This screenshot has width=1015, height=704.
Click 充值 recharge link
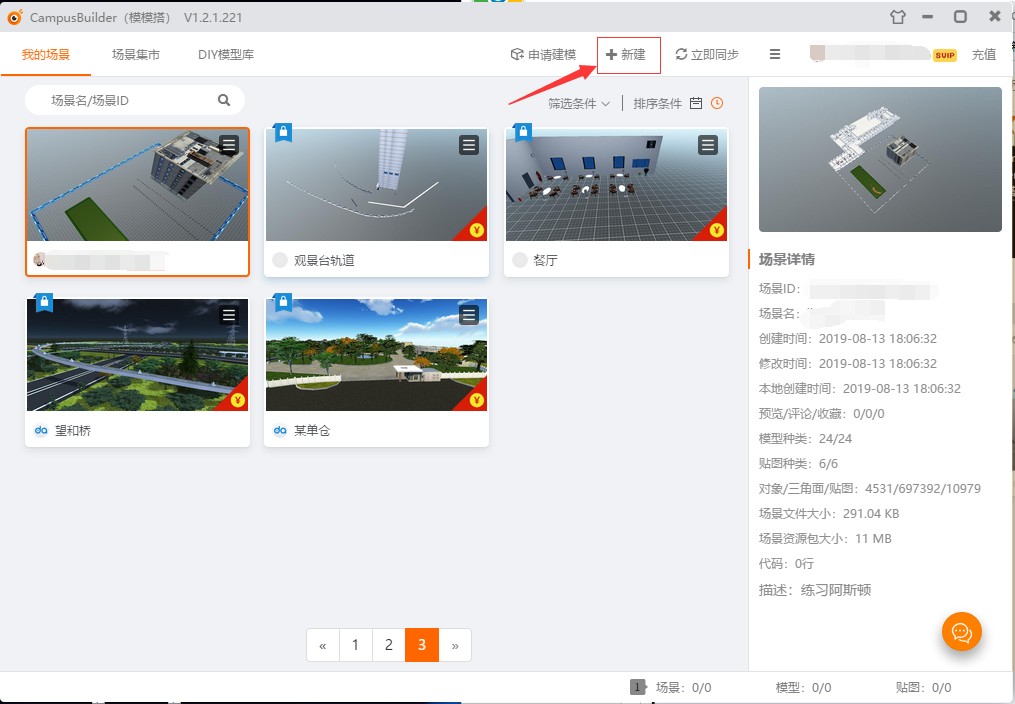click(x=984, y=55)
